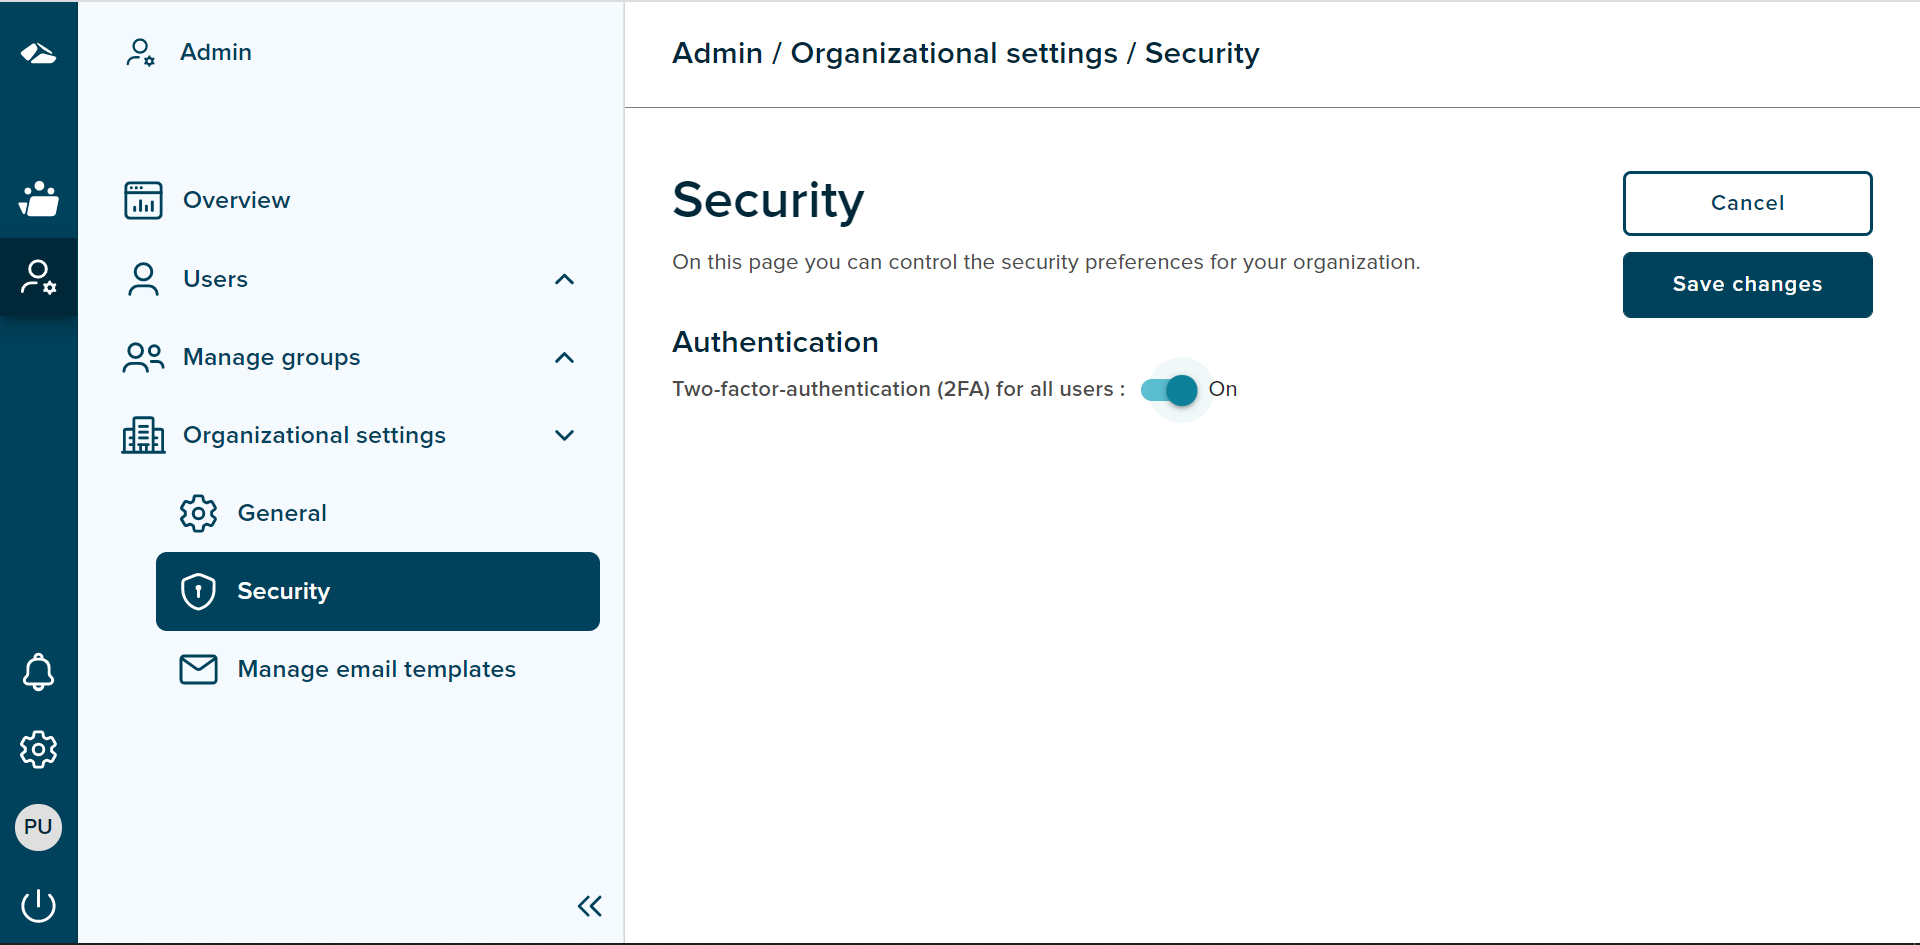This screenshot has width=1920, height=945.
Task: Click the Organizational settings building icon
Action: coord(143,435)
